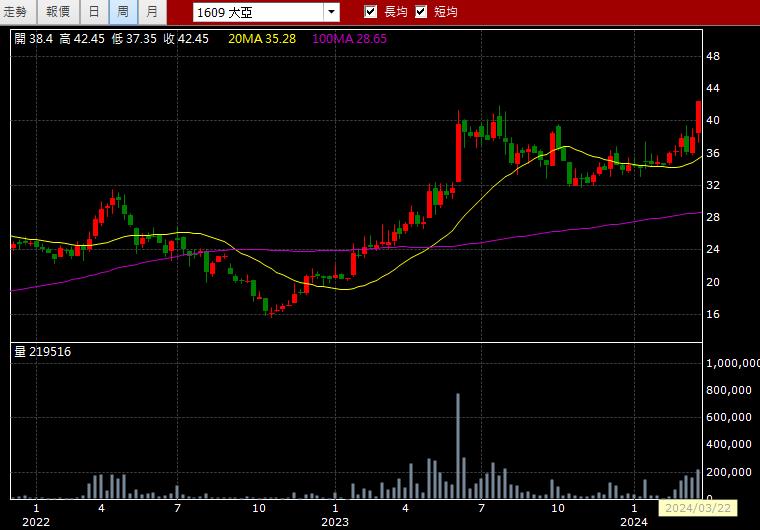The height and width of the screenshot is (530, 760).
Task: Click the yellow 20MA 35.28 legend
Action: click(x=262, y=39)
